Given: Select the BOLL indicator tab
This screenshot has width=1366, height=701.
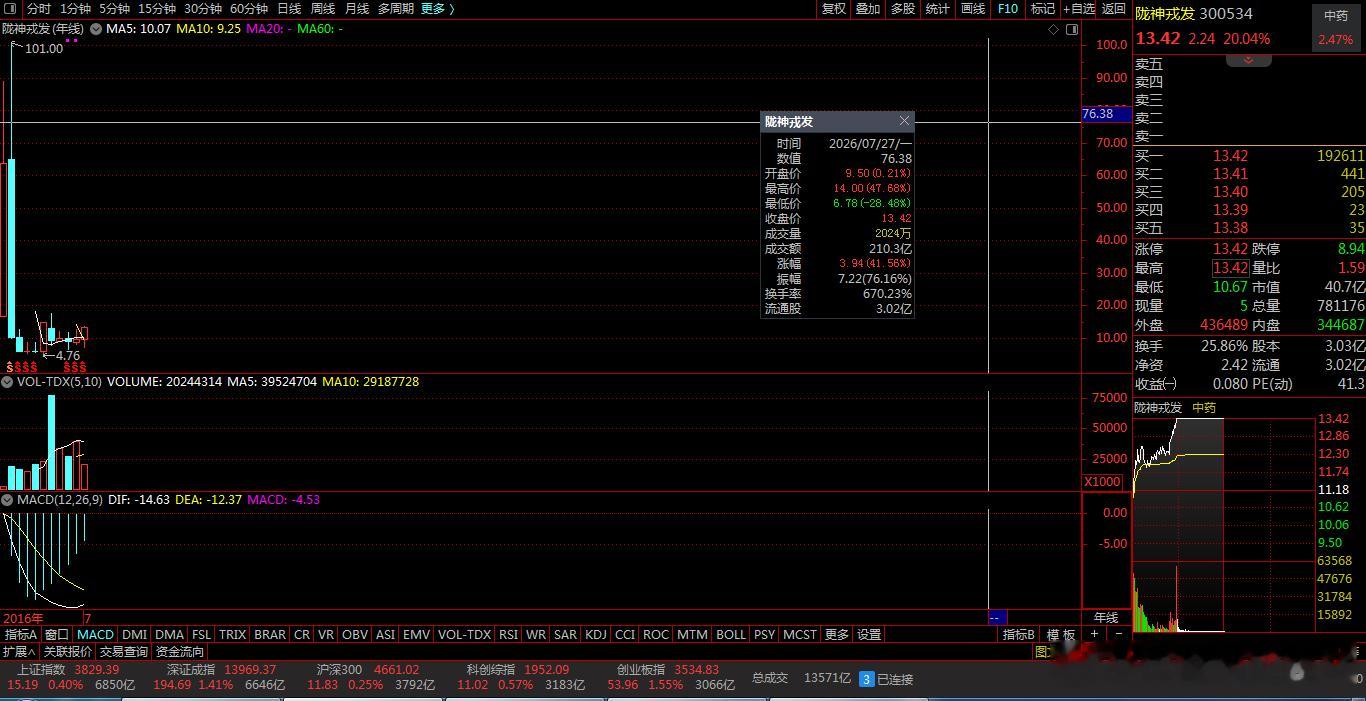Looking at the screenshot, I should [731, 635].
